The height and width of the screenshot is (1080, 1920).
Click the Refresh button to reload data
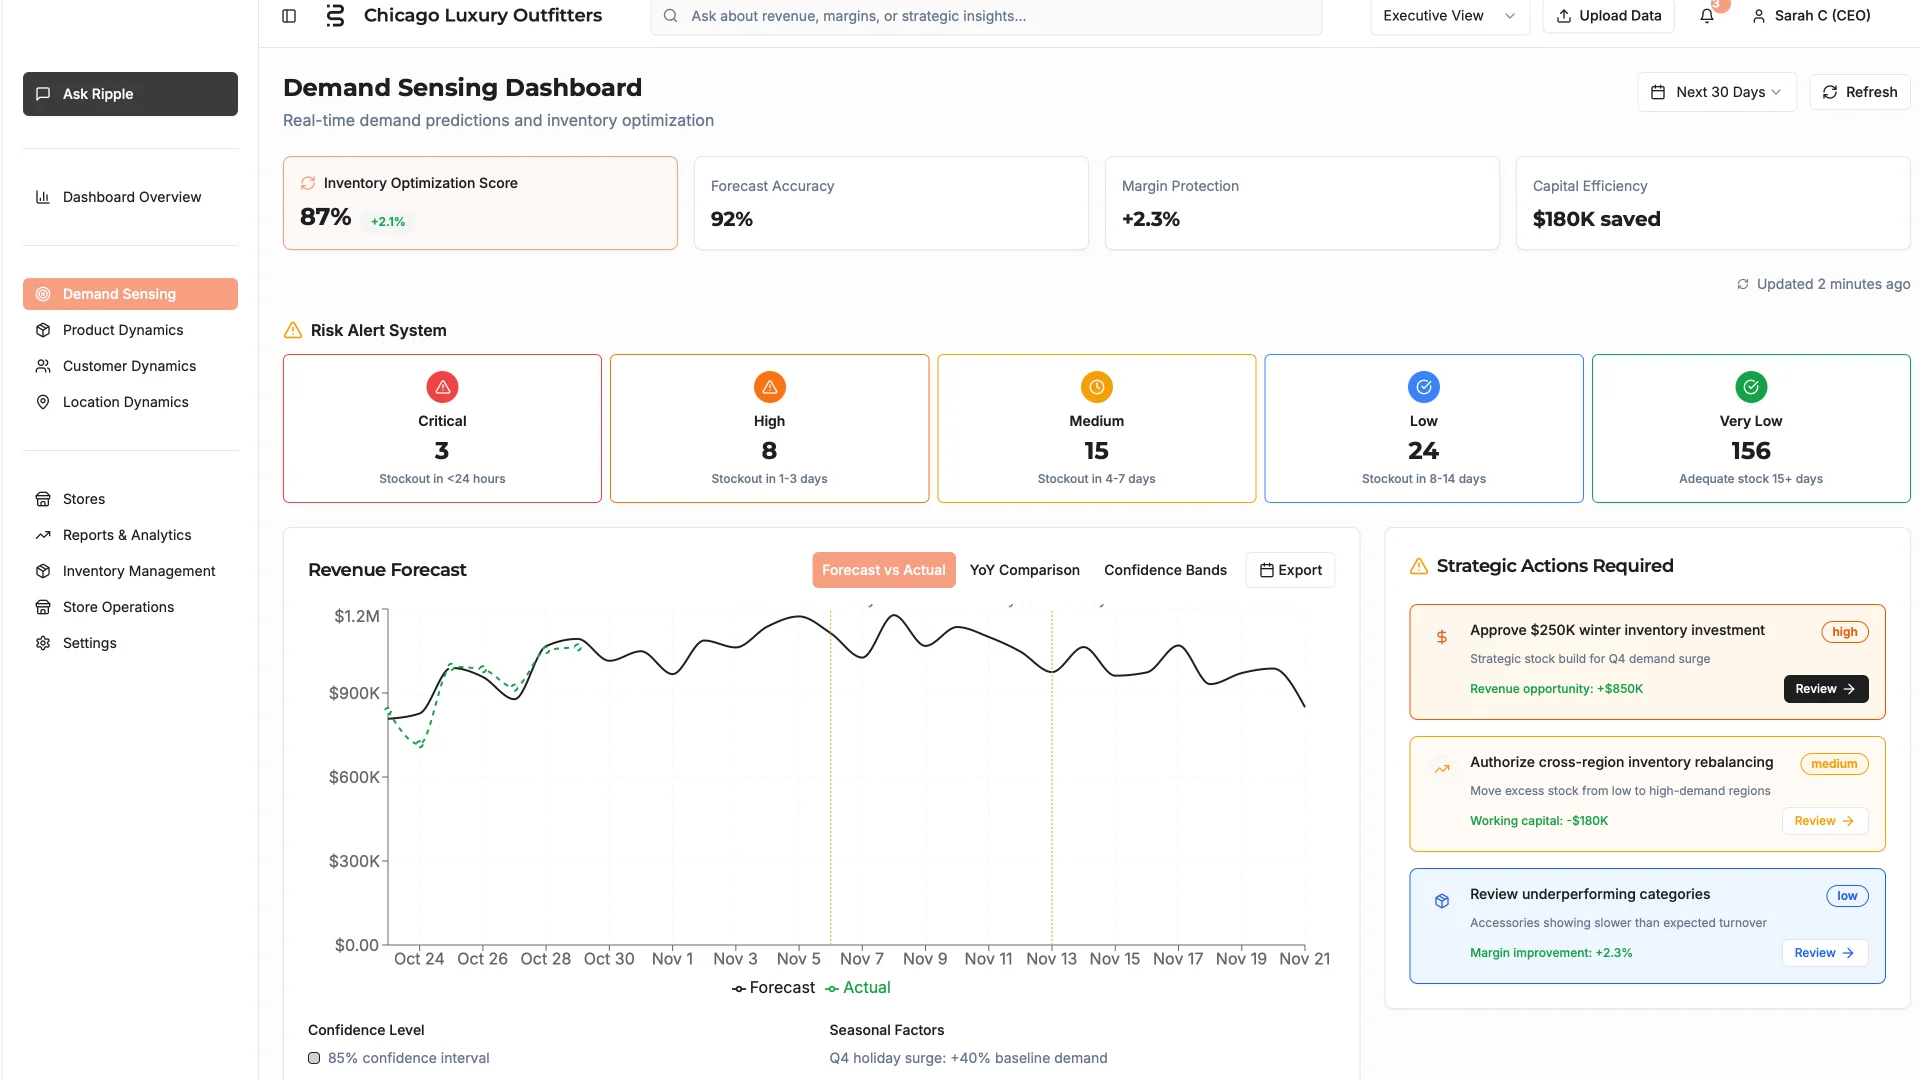(x=1859, y=91)
